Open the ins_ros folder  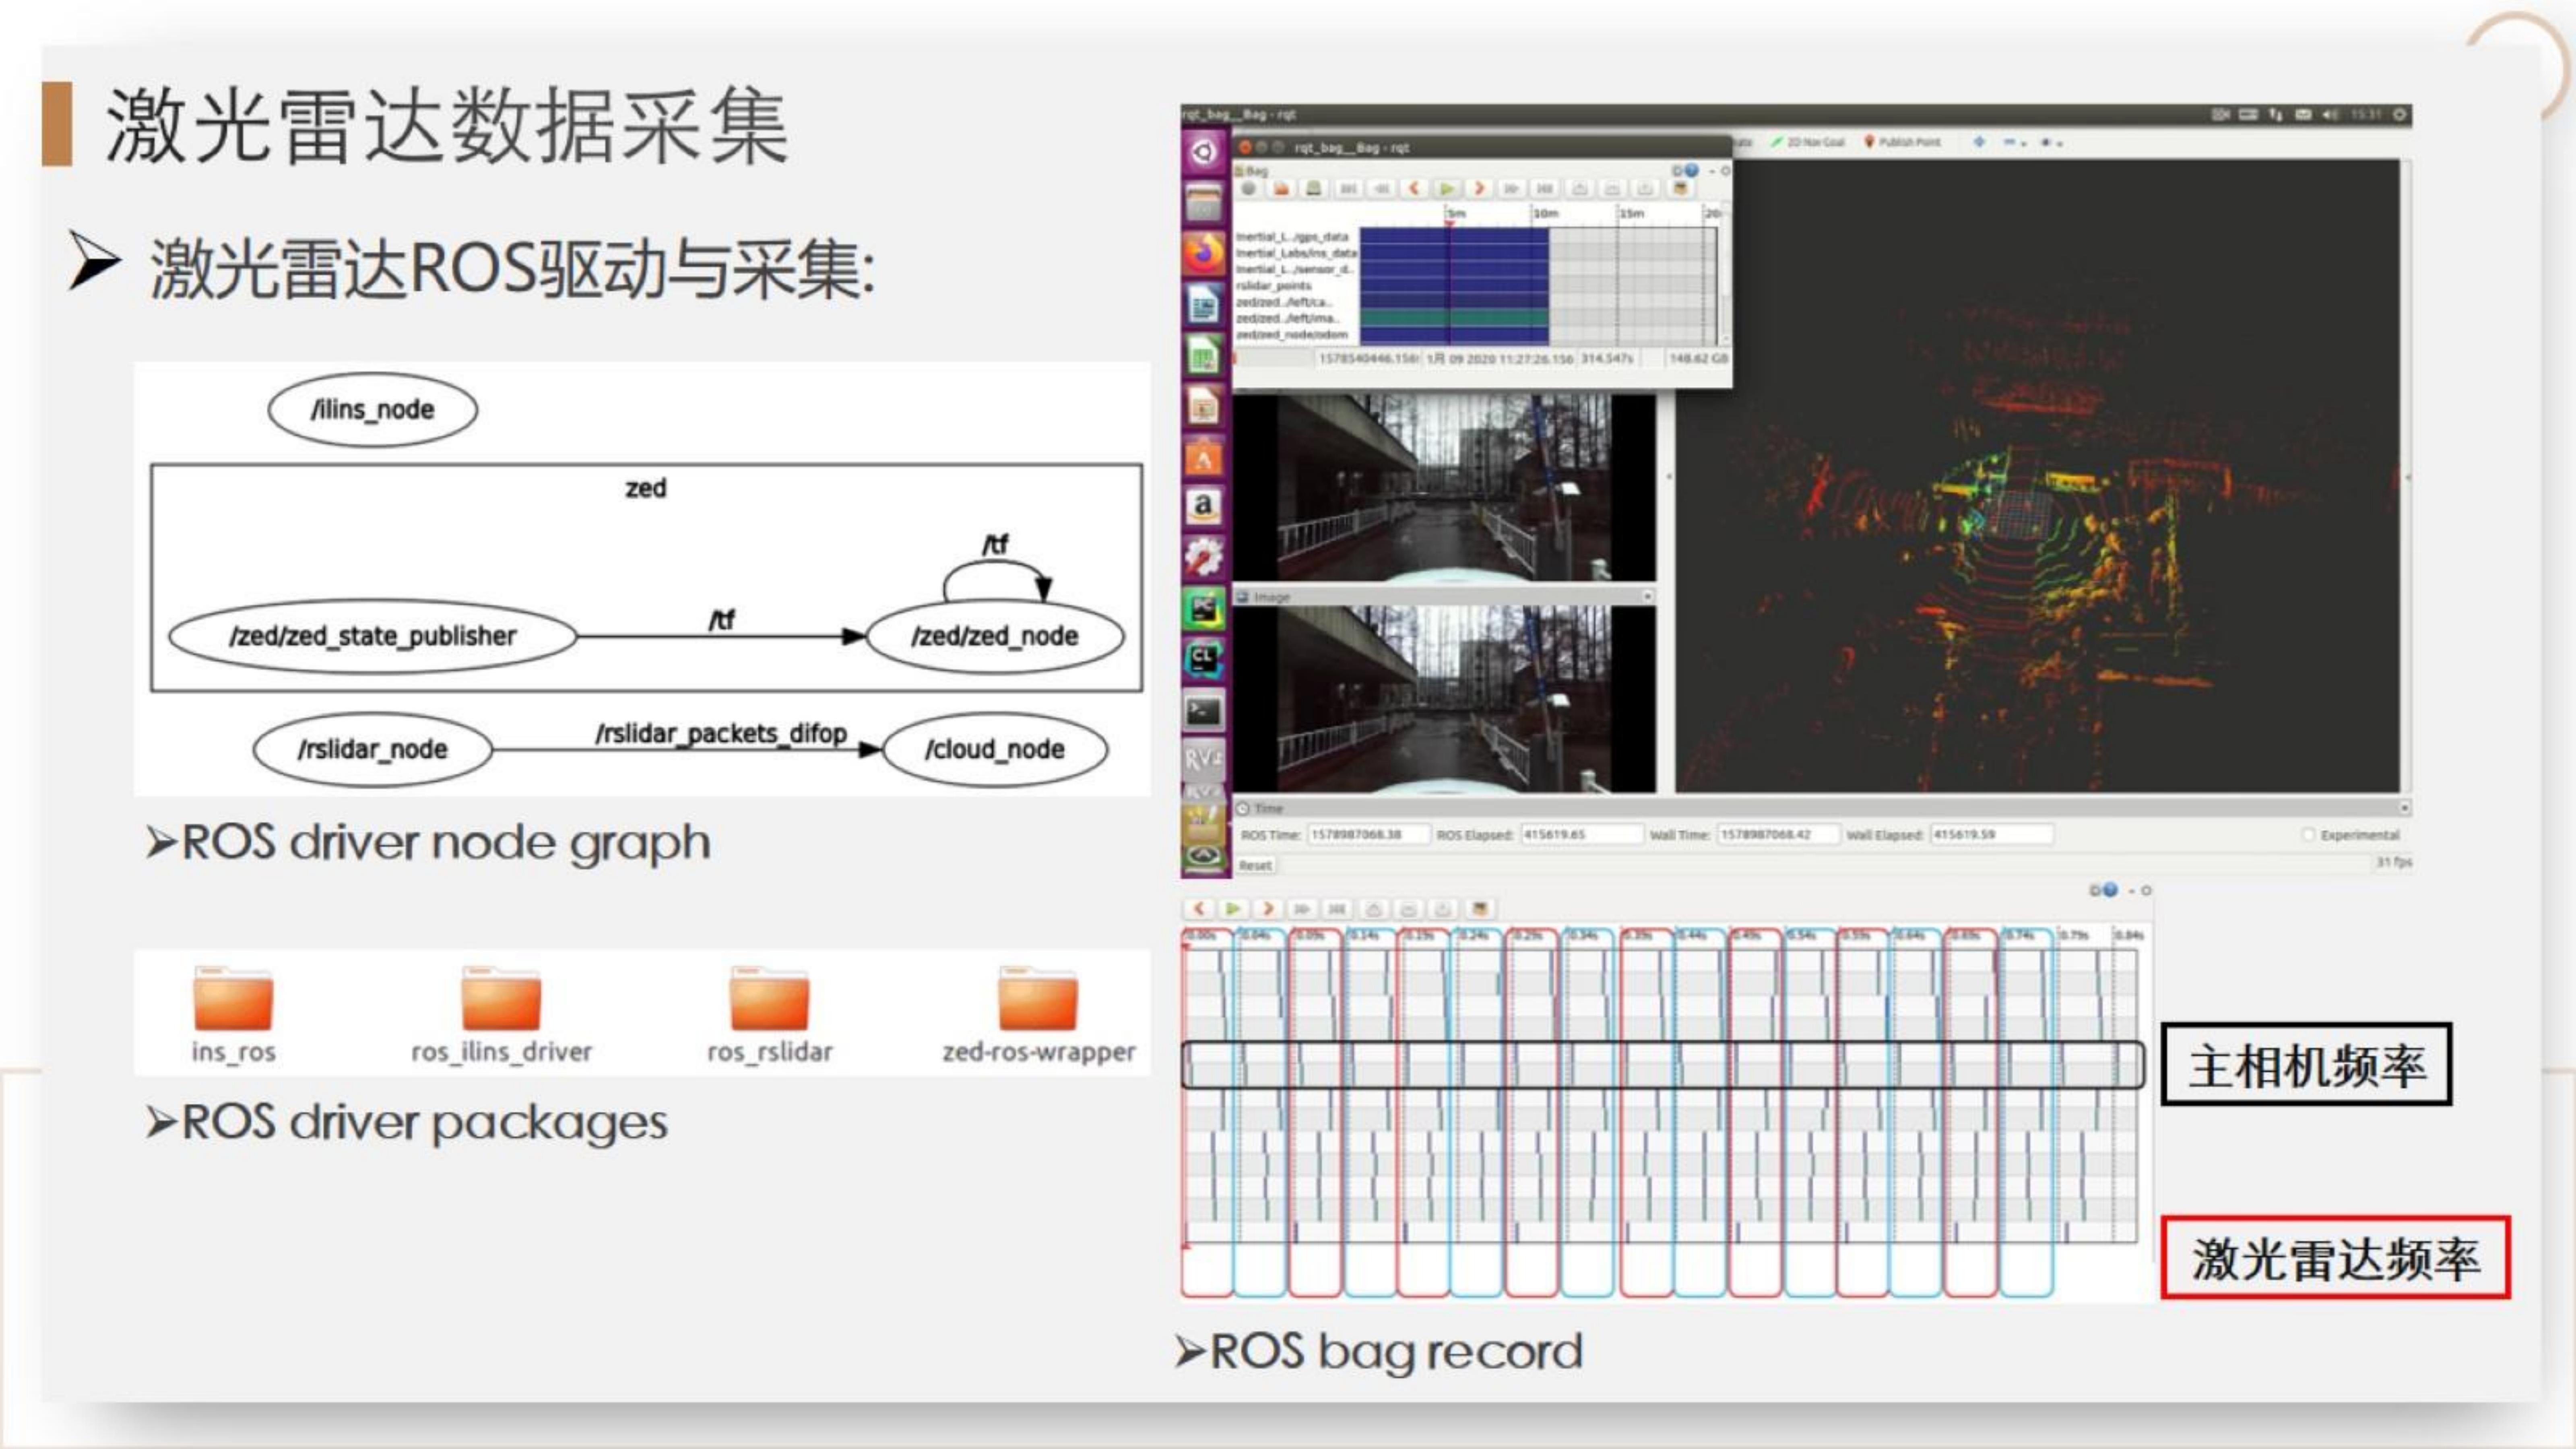point(233,1014)
